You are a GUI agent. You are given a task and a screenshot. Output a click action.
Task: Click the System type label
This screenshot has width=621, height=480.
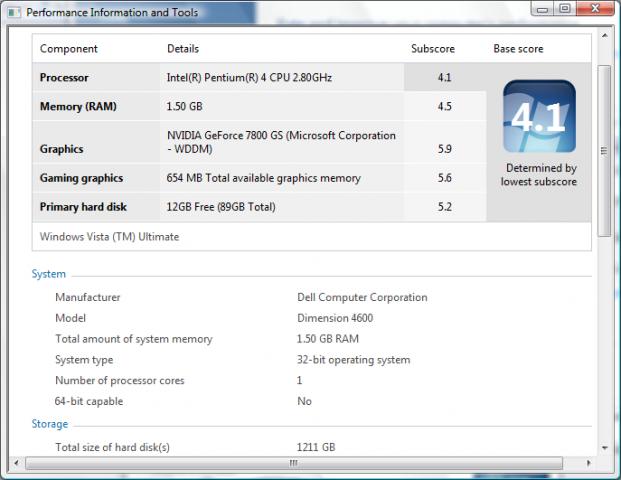84,360
